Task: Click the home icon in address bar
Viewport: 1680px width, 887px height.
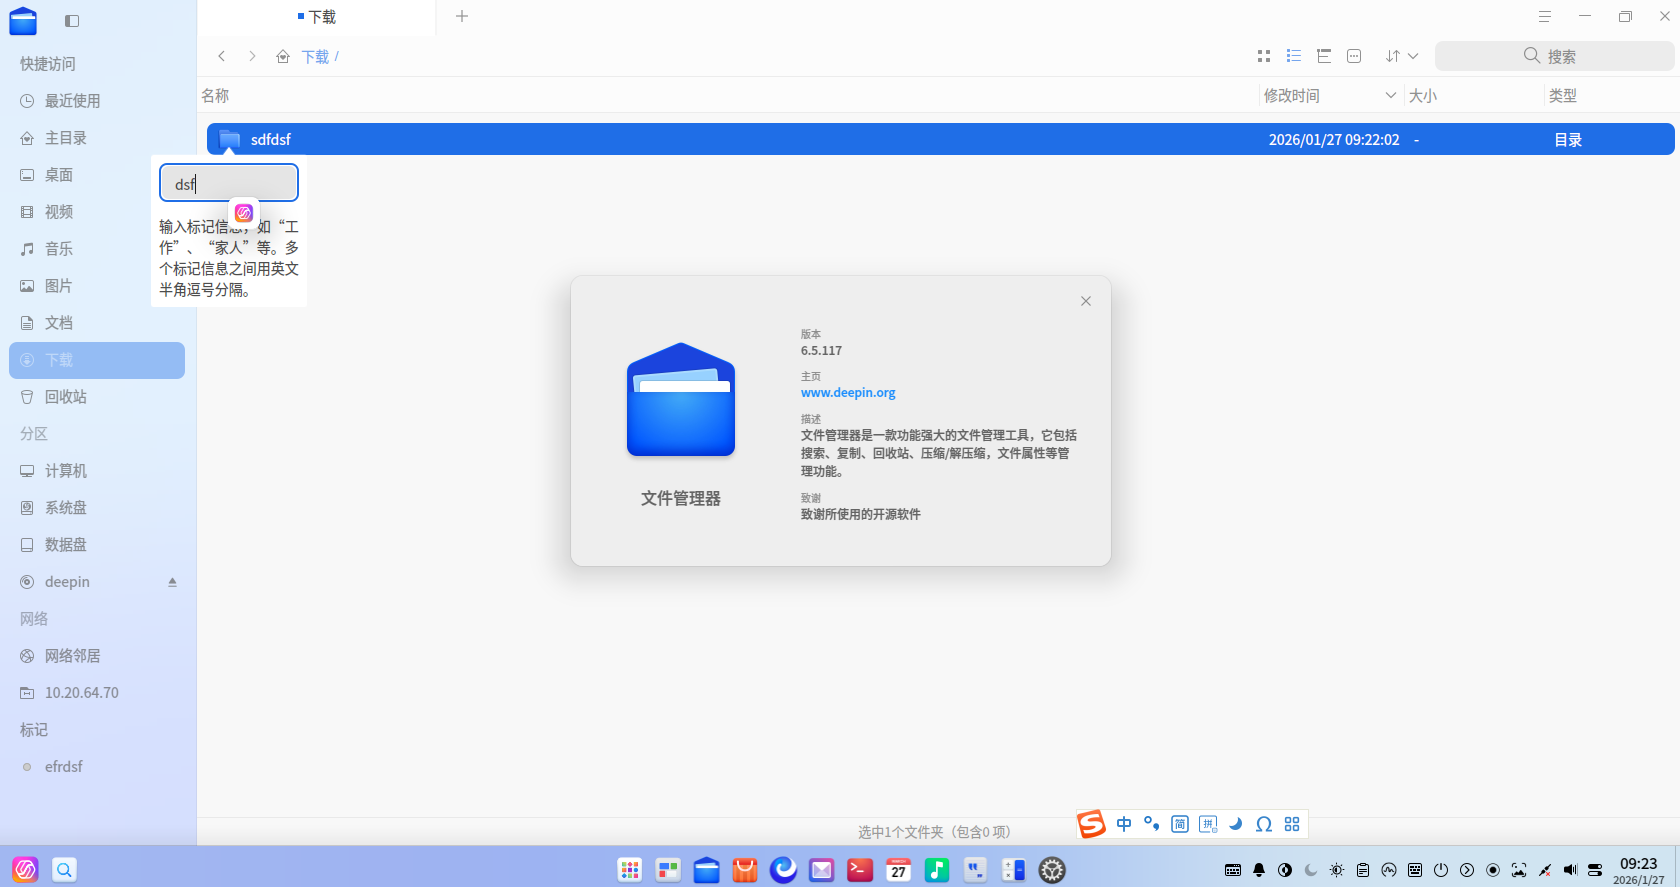Action: point(283,57)
